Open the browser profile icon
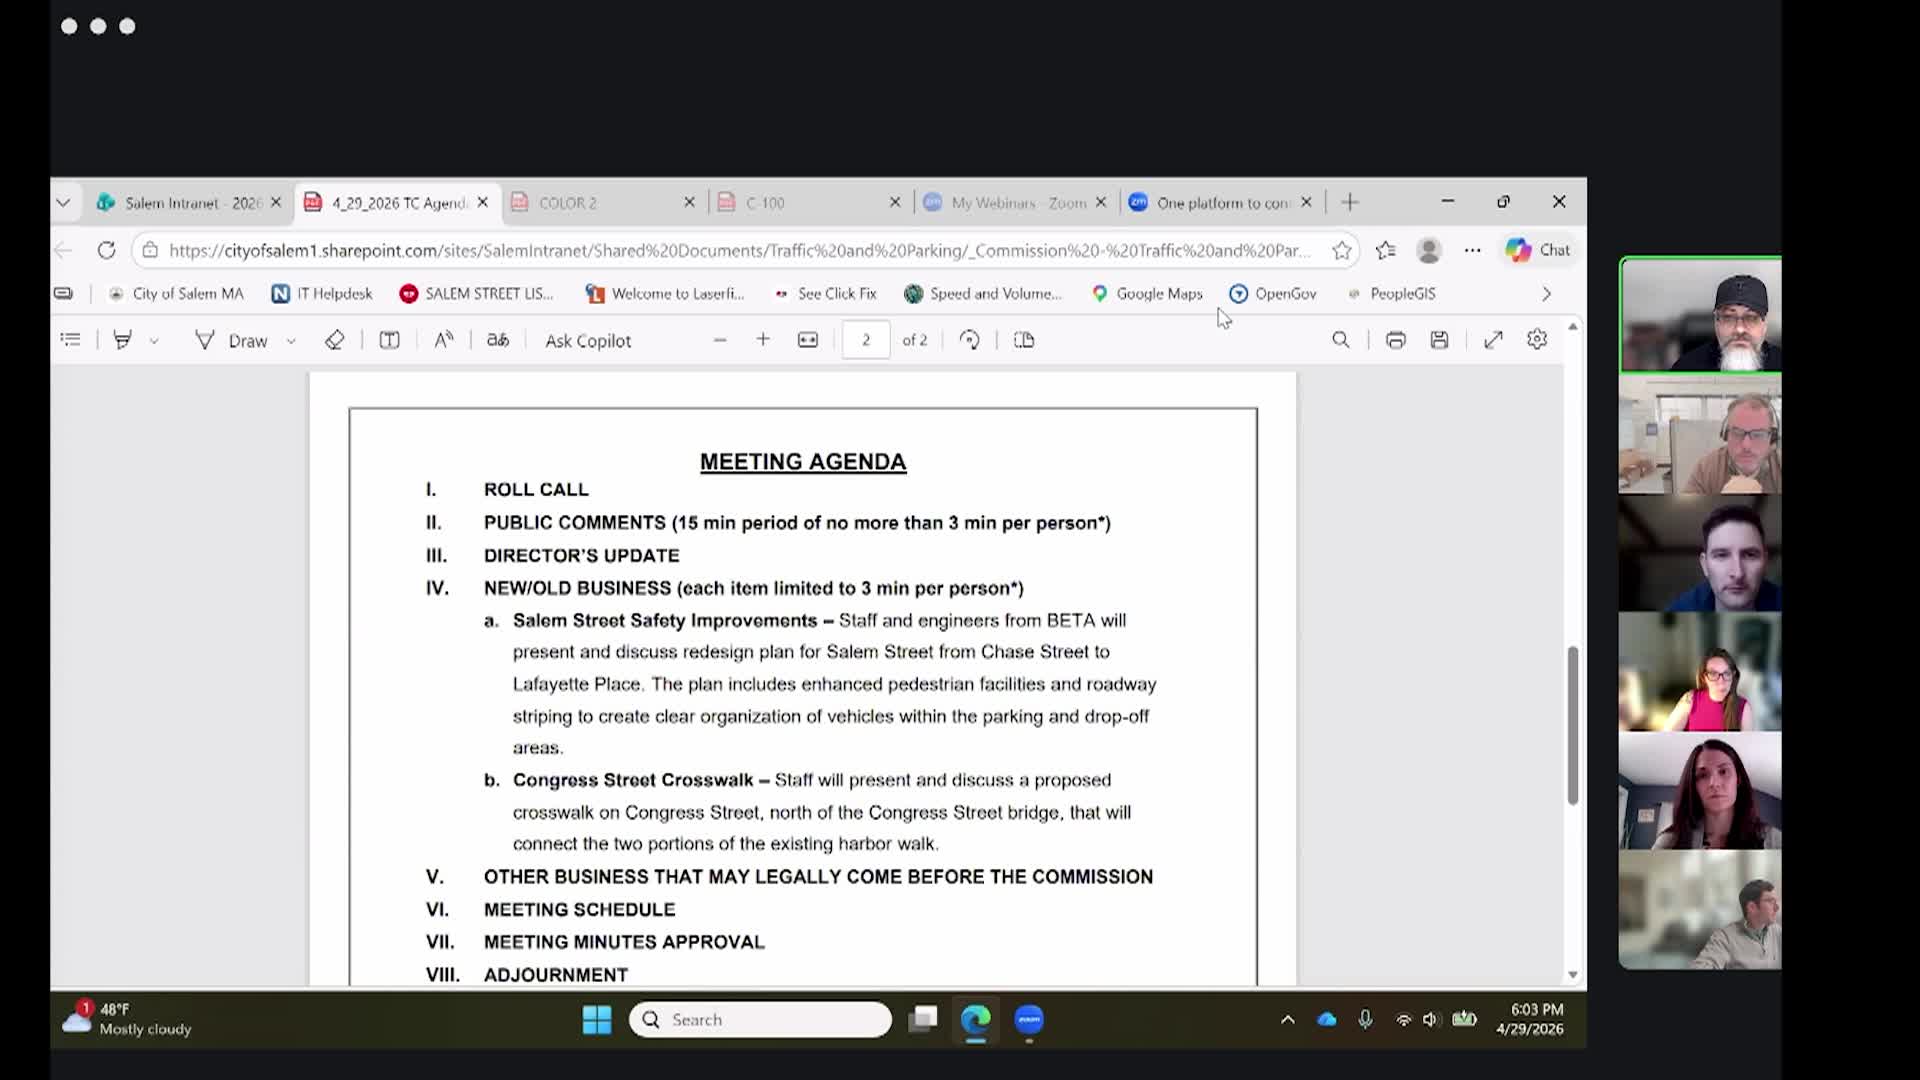The width and height of the screenshot is (1920, 1080). [x=1429, y=251]
